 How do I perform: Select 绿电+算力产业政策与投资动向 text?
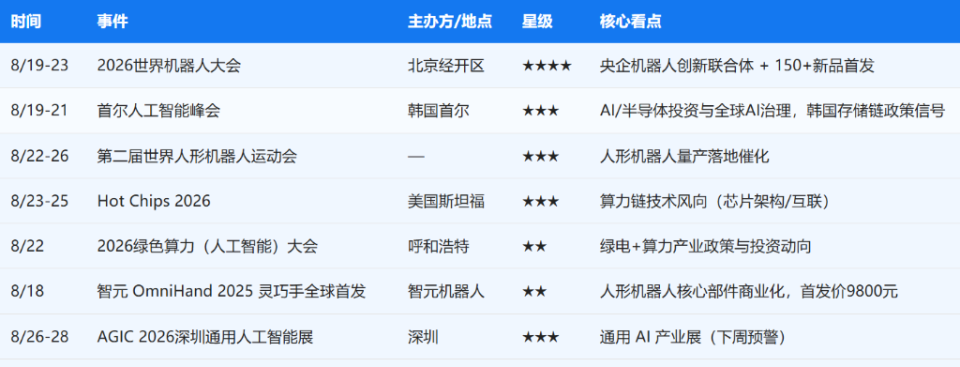705,247
